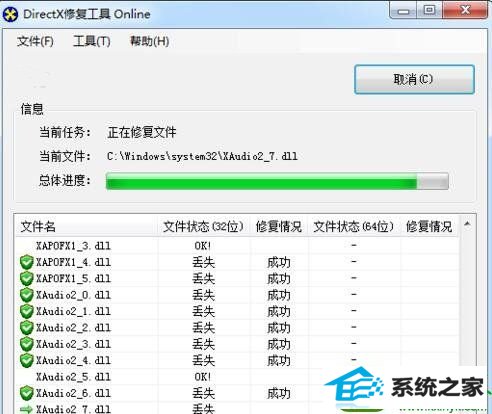Click the green shield icon for XAudio2_6.dll

coord(26,393)
